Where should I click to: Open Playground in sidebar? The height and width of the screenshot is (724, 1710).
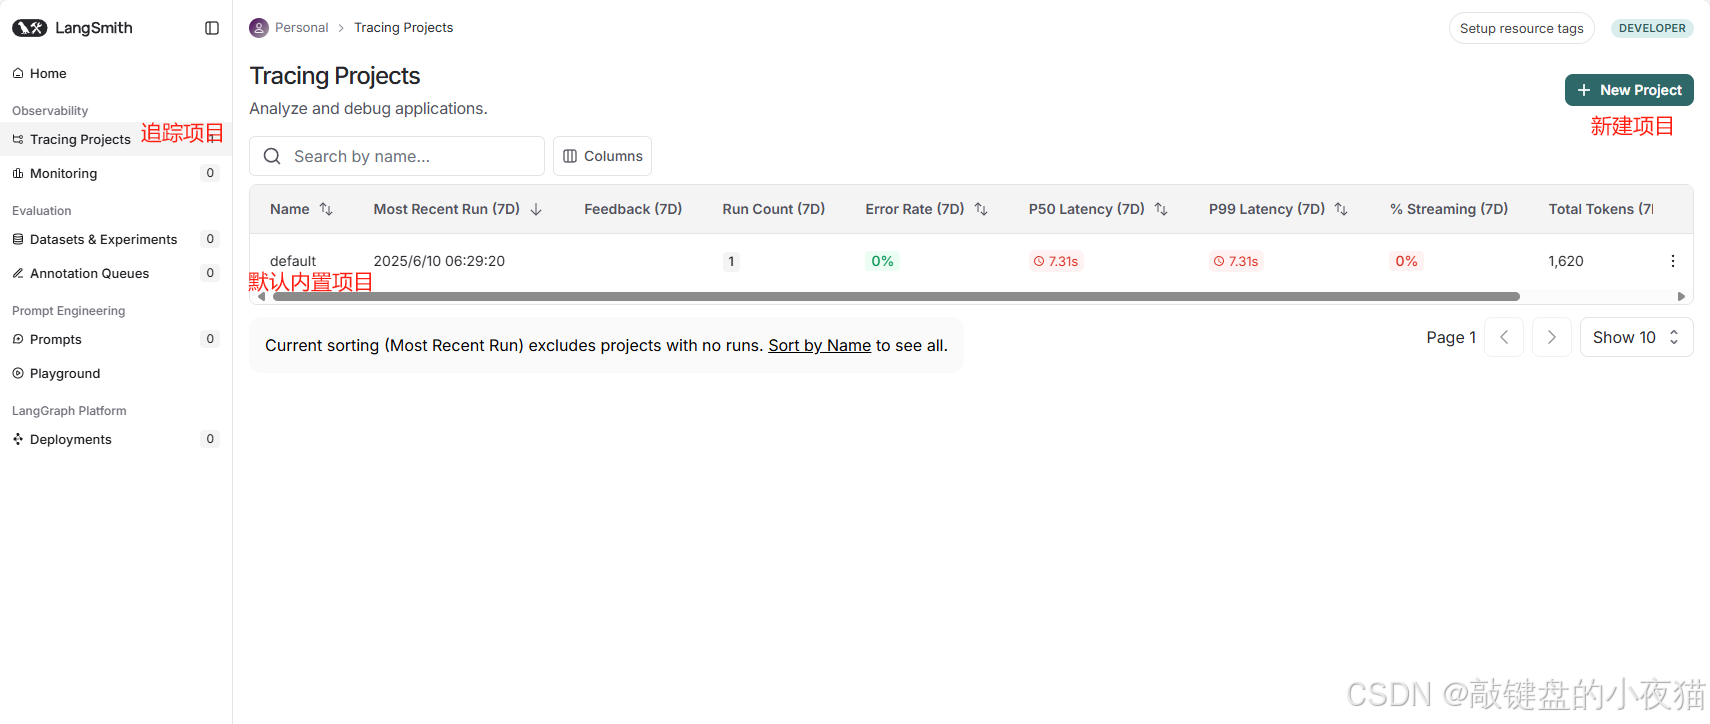click(116, 373)
